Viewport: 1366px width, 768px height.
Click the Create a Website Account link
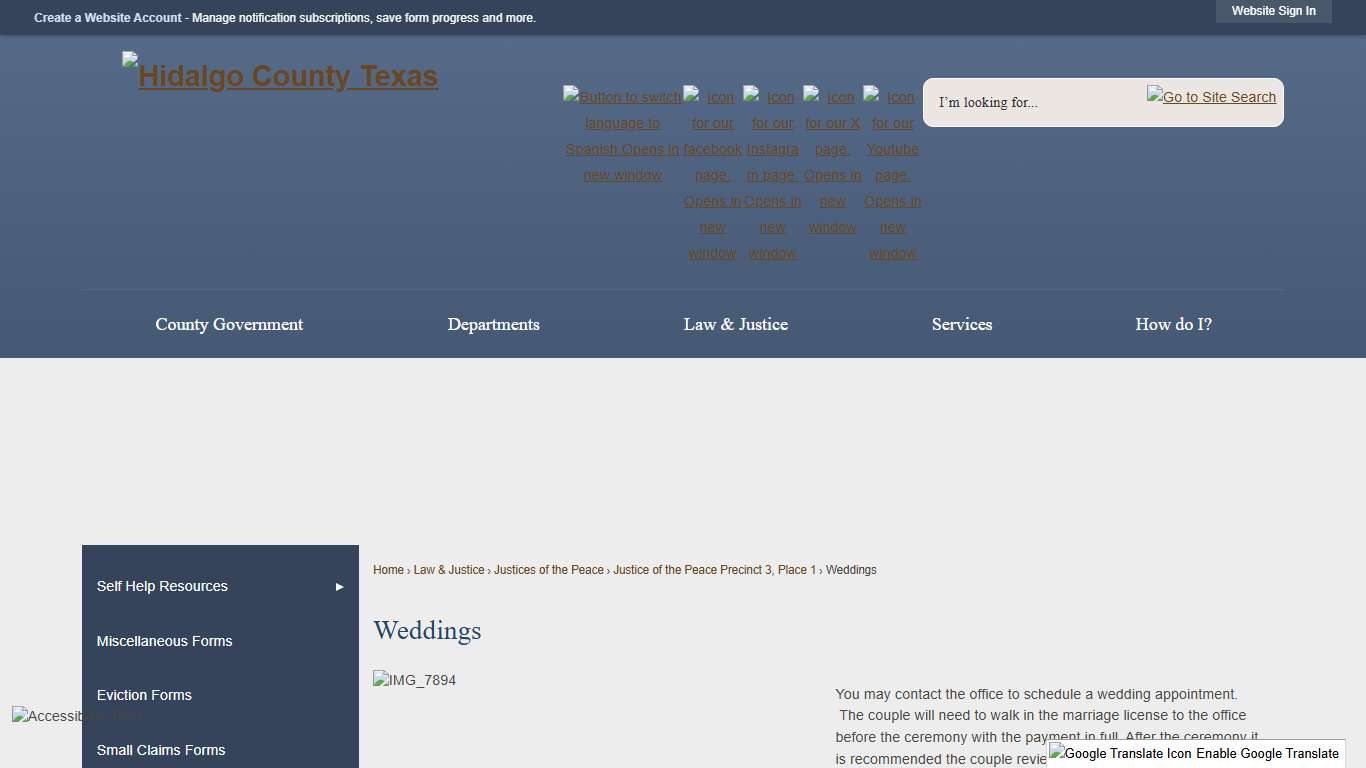107,17
